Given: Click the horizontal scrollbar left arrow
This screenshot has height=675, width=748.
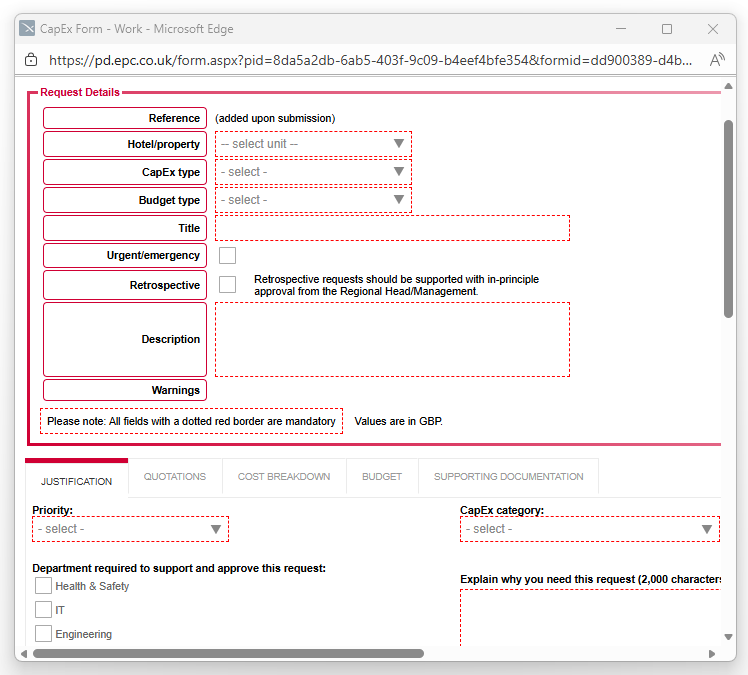Looking at the screenshot, I should click(25, 654).
